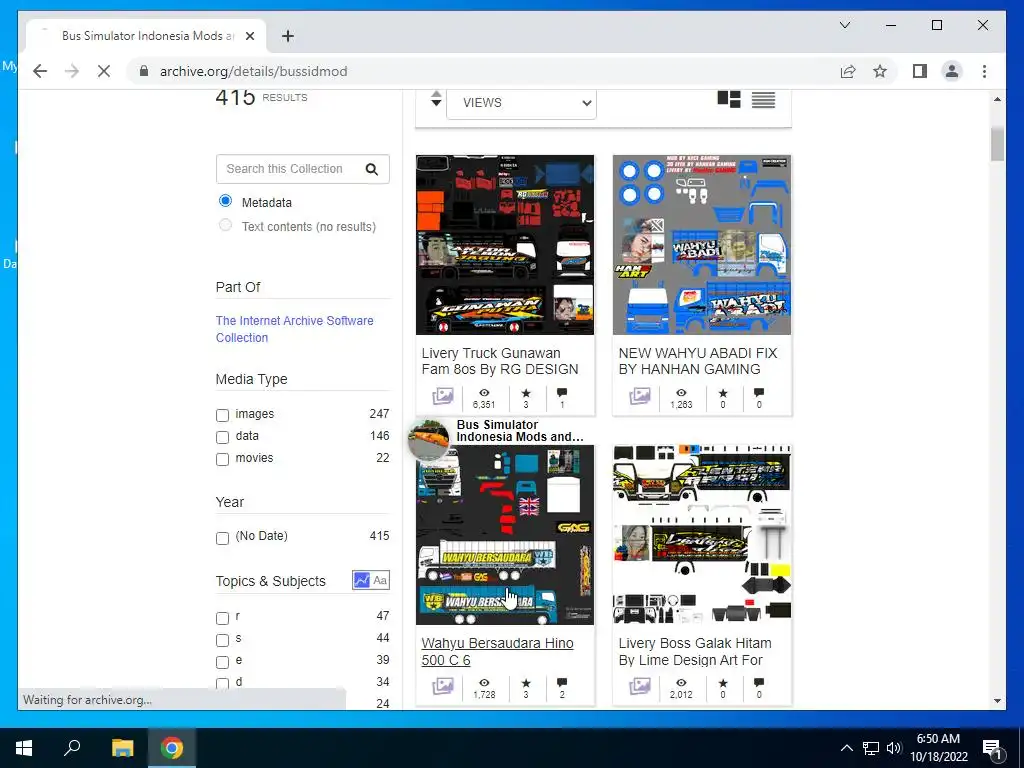Image resolution: width=1024 pixels, height=768 pixels.
Task: Toggle the Chrome side panel
Action: tap(920, 71)
